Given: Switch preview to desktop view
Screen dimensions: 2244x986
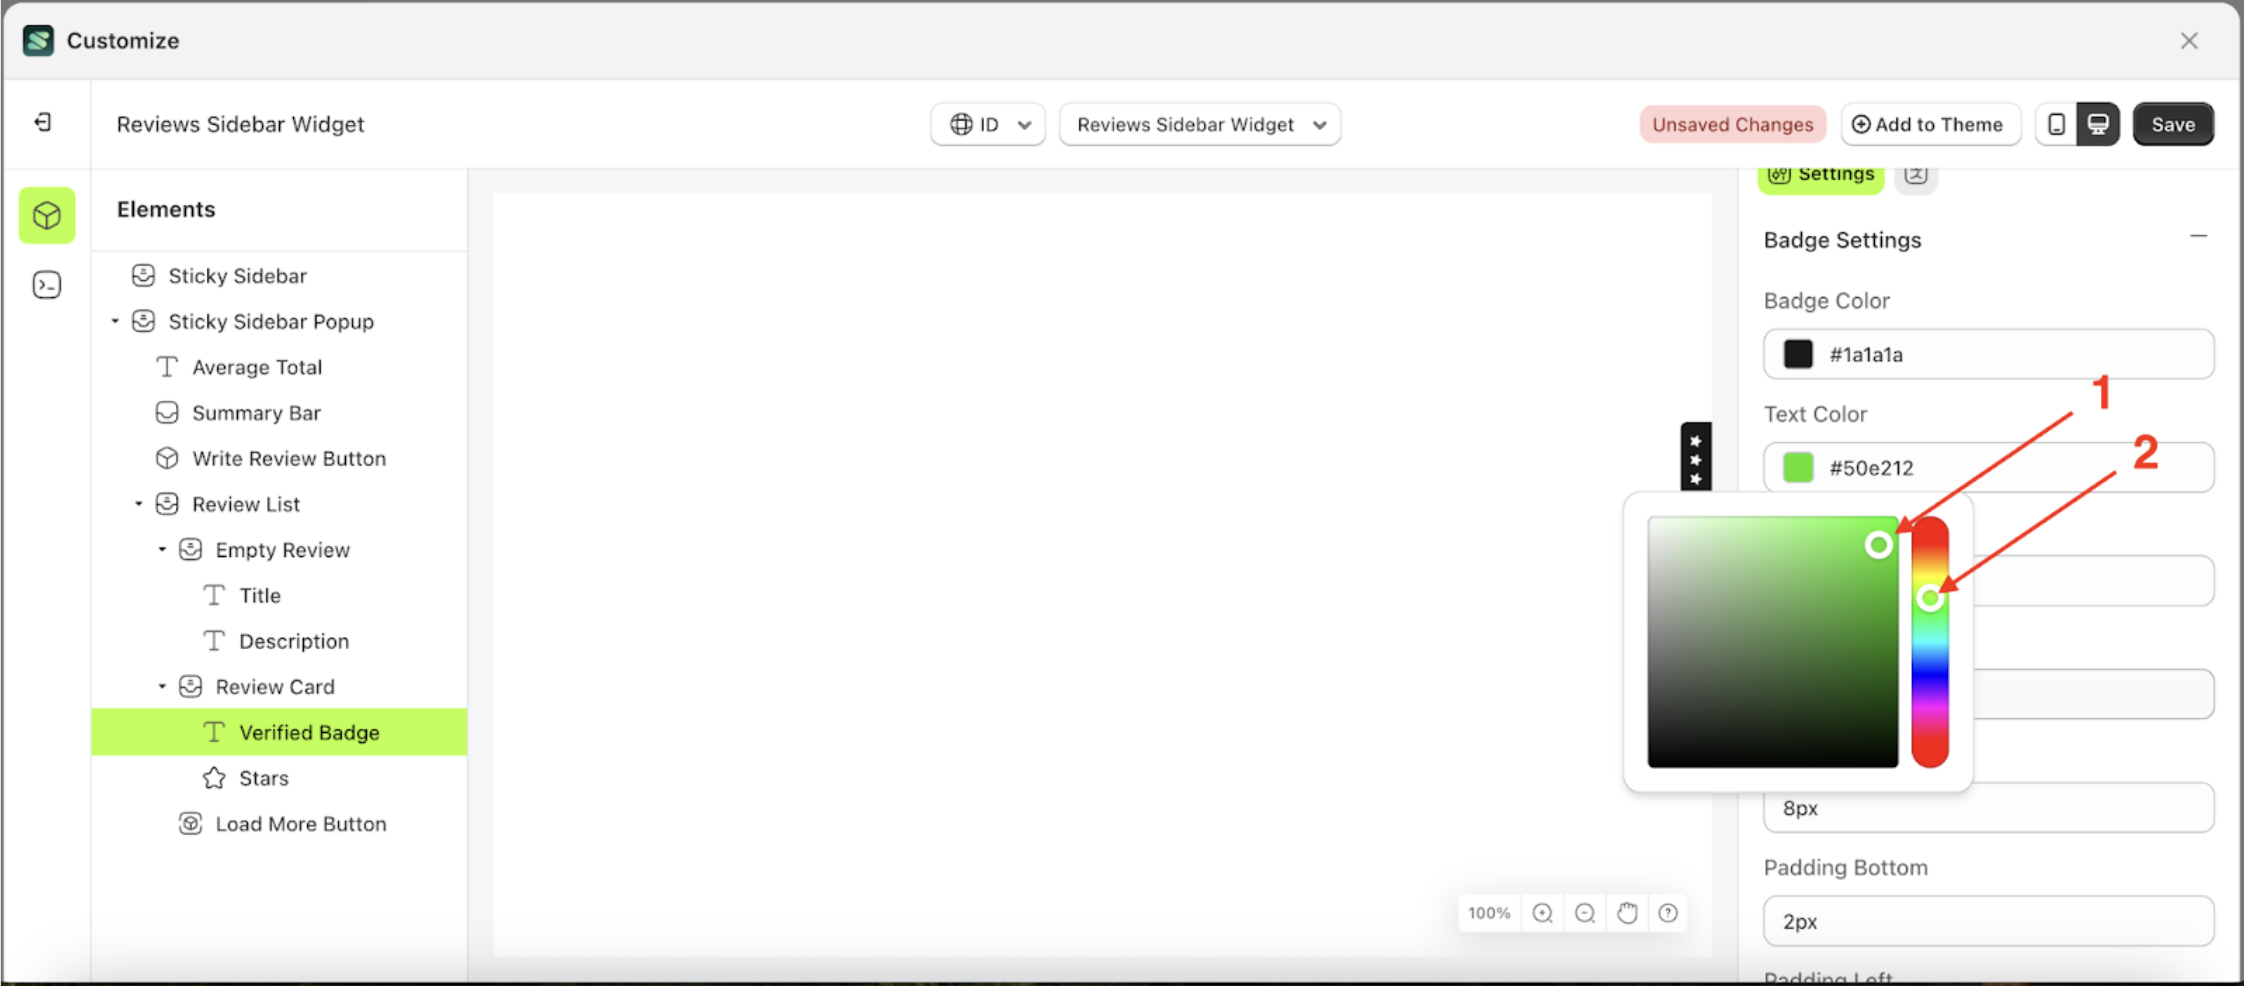Looking at the screenshot, I should 2098,124.
